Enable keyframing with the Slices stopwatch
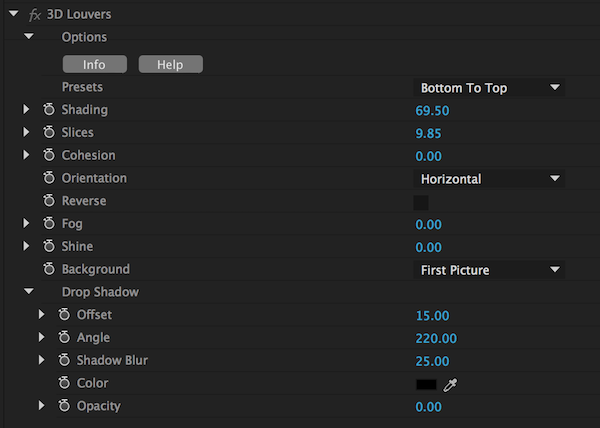This screenshot has width=600, height=428. tap(49, 133)
